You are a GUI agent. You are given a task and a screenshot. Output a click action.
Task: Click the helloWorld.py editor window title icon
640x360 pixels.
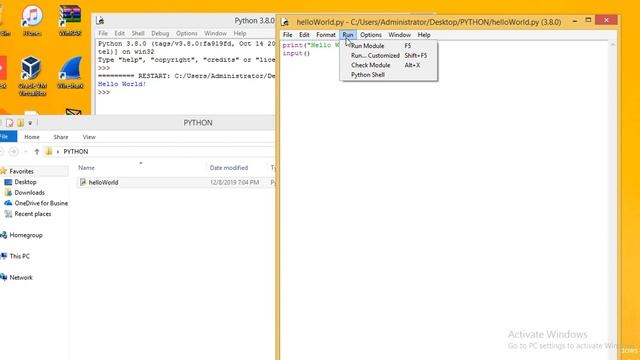285,22
